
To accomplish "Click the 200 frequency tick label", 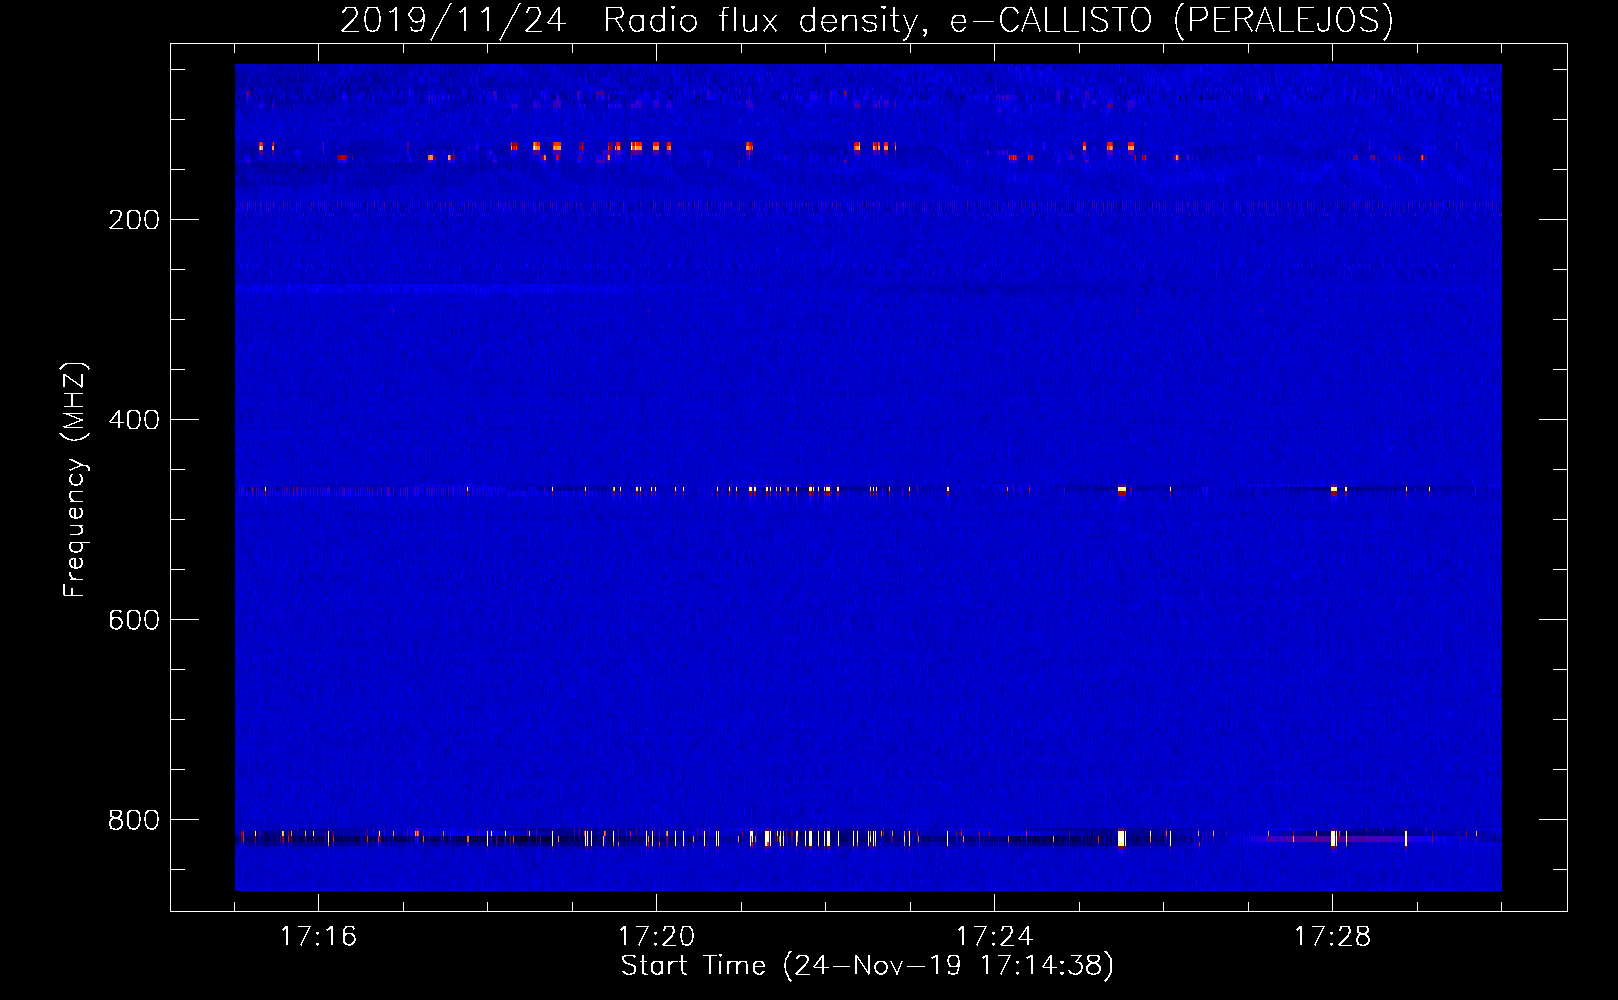I will coord(134,220).
